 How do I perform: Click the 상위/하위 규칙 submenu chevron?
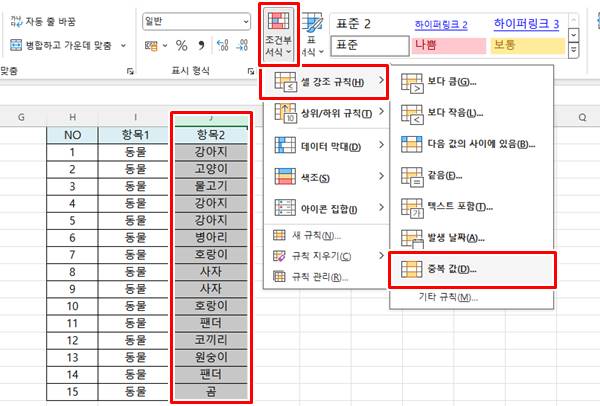point(381,111)
